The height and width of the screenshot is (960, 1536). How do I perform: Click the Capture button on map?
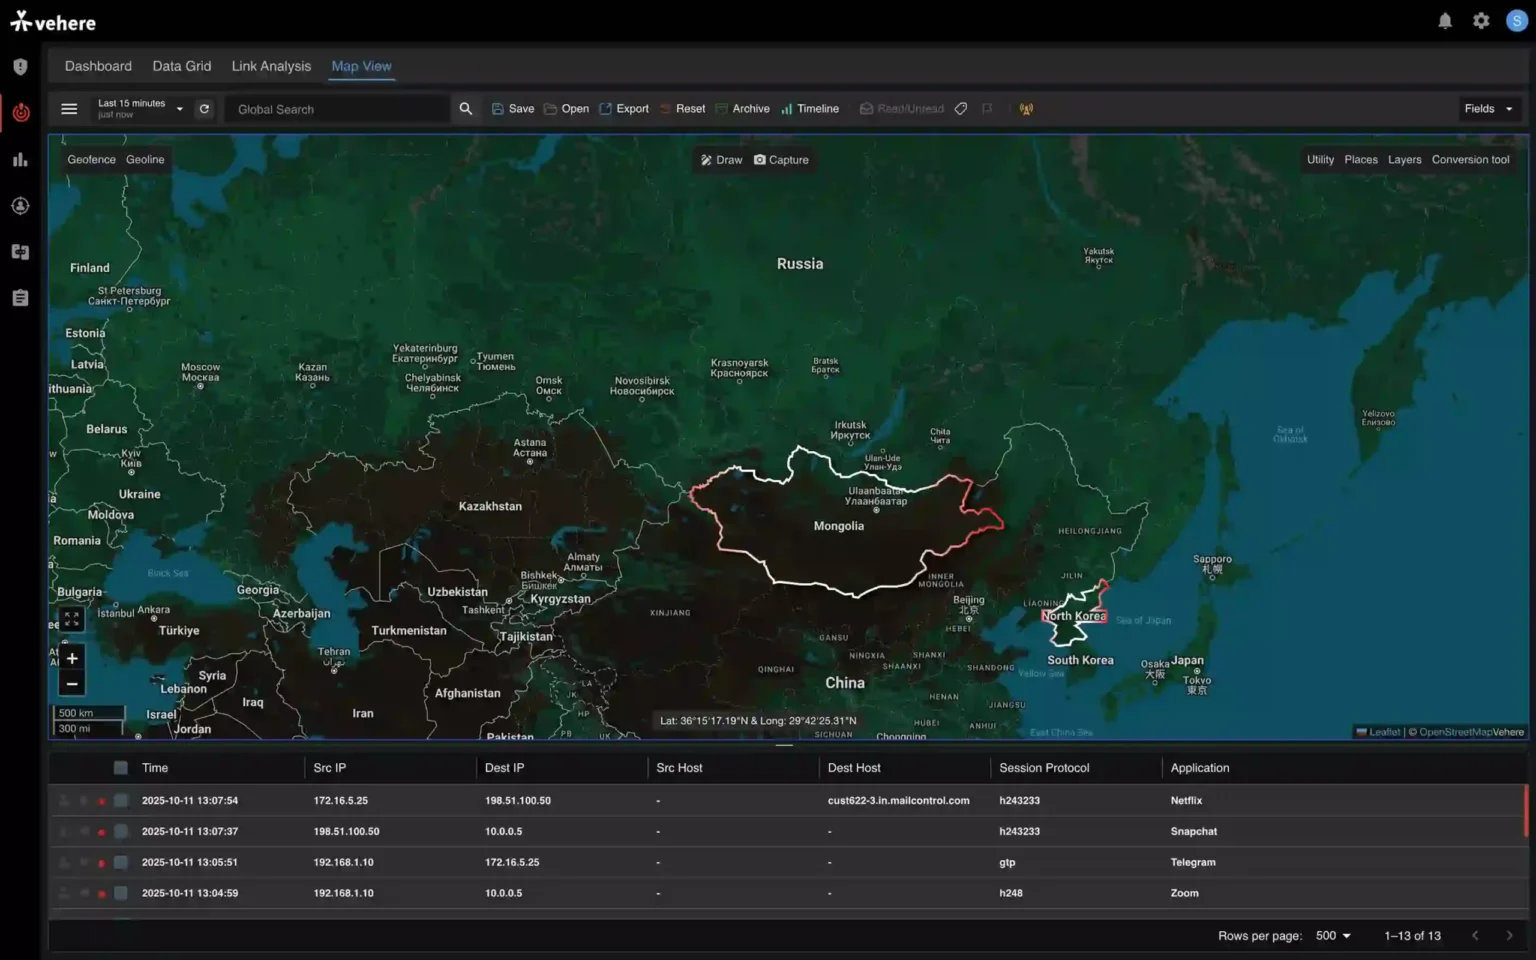781,160
